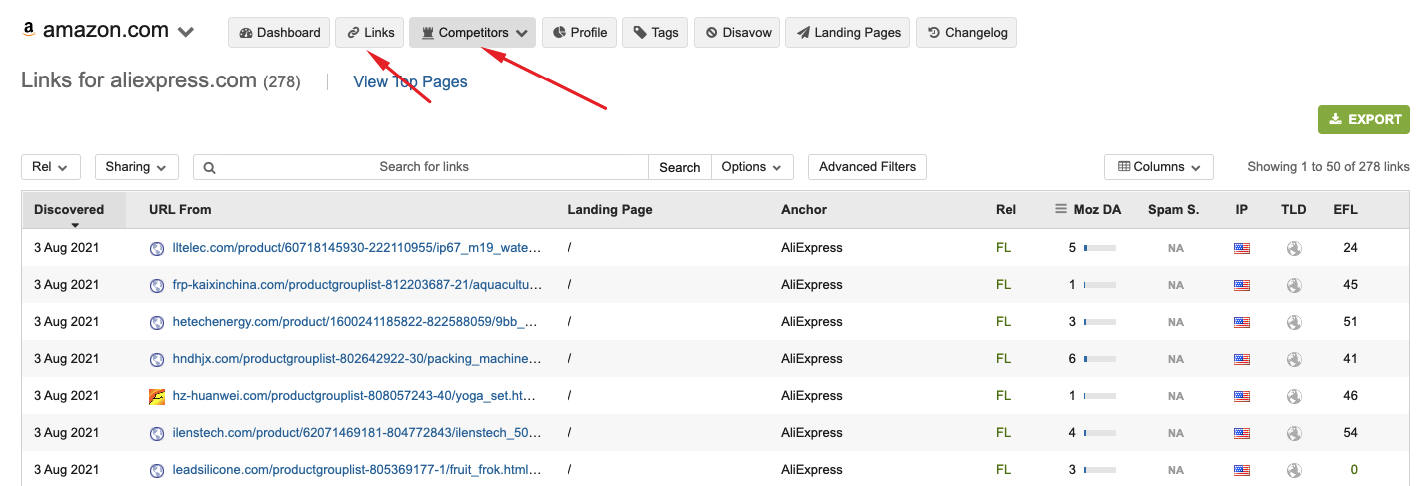The width and height of the screenshot is (1424, 486).
Task: Expand the Columns dropdown
Action: (x=1159, y=167)
